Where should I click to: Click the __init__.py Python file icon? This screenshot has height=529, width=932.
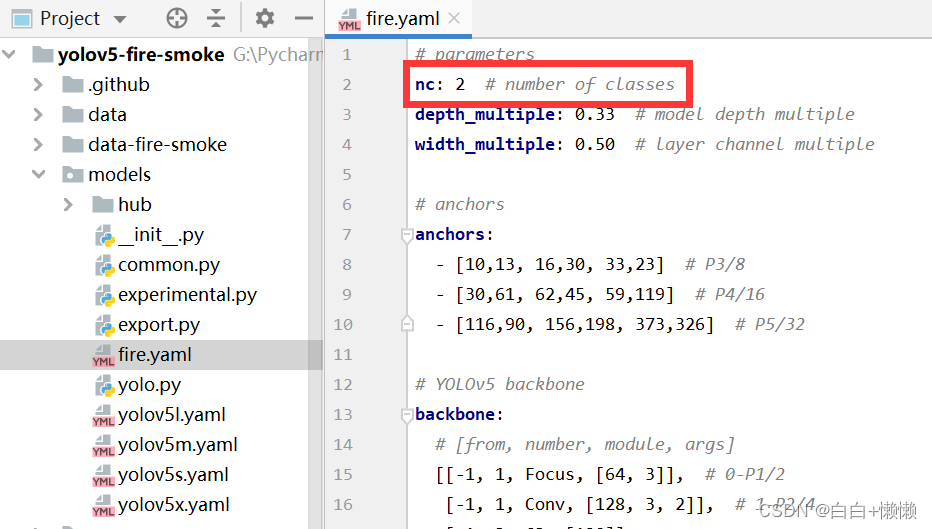(104, 235)
